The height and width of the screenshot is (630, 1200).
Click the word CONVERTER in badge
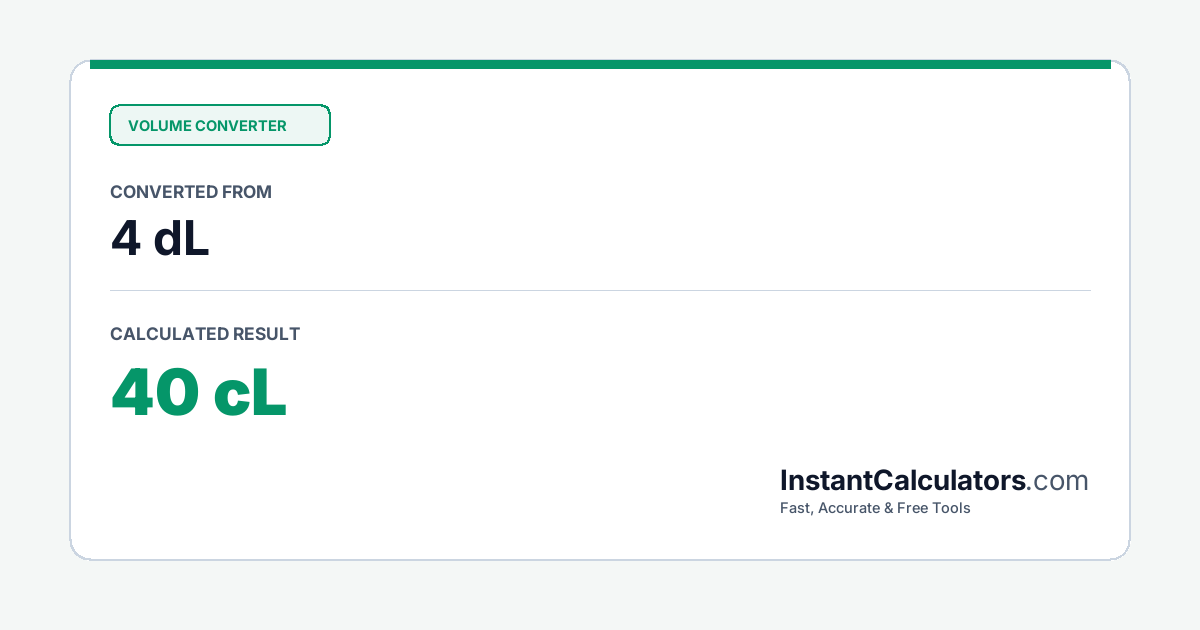(241, 126)
